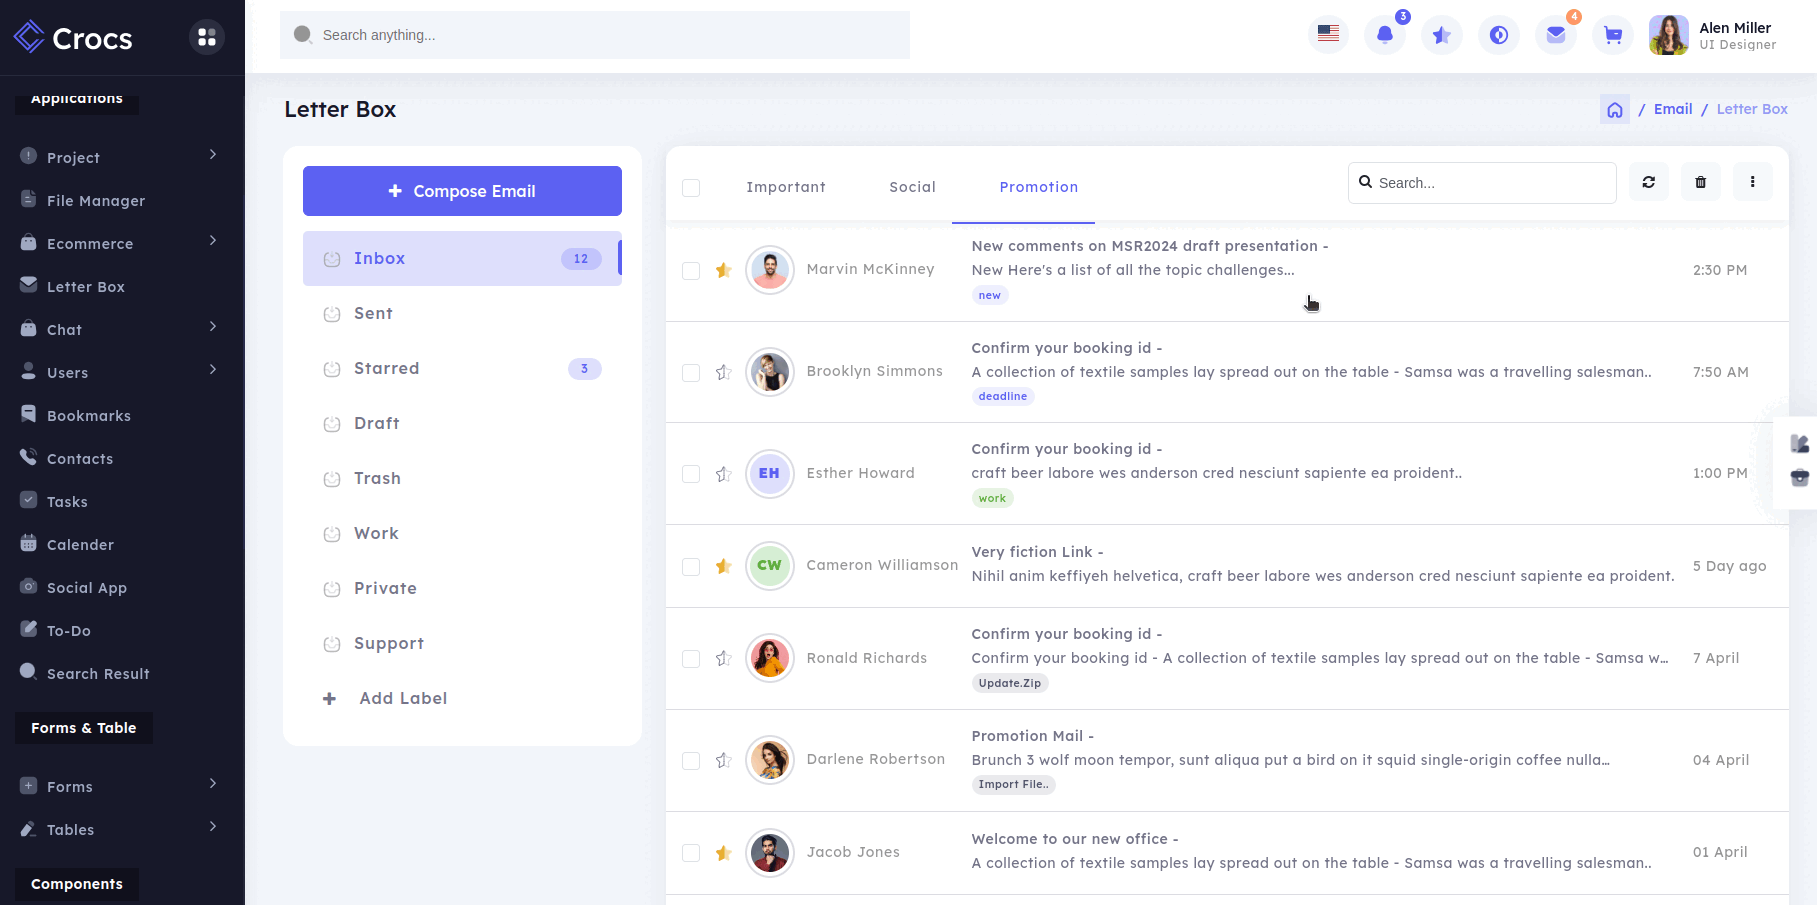This screenshot has width=1817, height=905.
Task: Click the trash delete icon in toolbar
Action: point(1700,182)
